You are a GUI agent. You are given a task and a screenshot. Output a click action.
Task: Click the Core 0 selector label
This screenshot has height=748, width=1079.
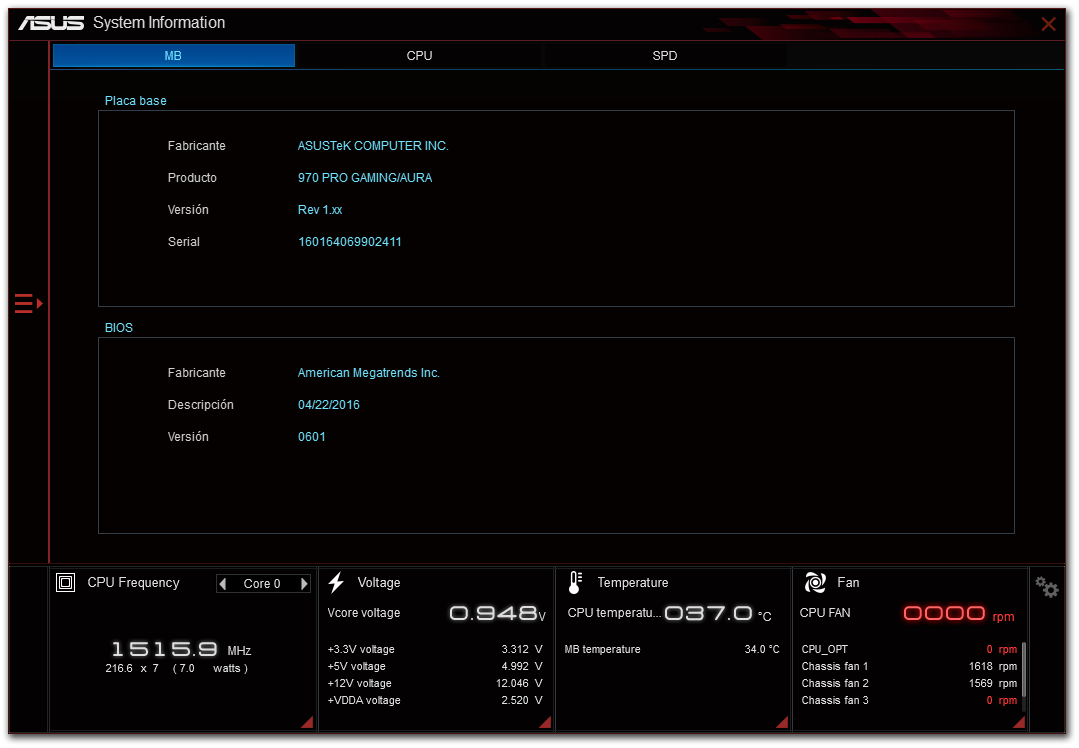tap(262, 584)
